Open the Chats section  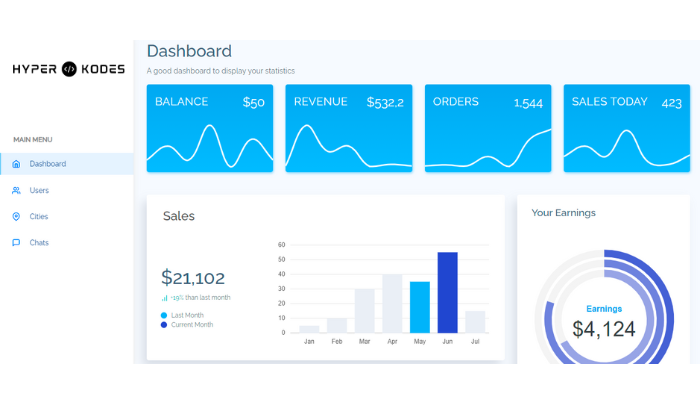click(x=39, y=243)
